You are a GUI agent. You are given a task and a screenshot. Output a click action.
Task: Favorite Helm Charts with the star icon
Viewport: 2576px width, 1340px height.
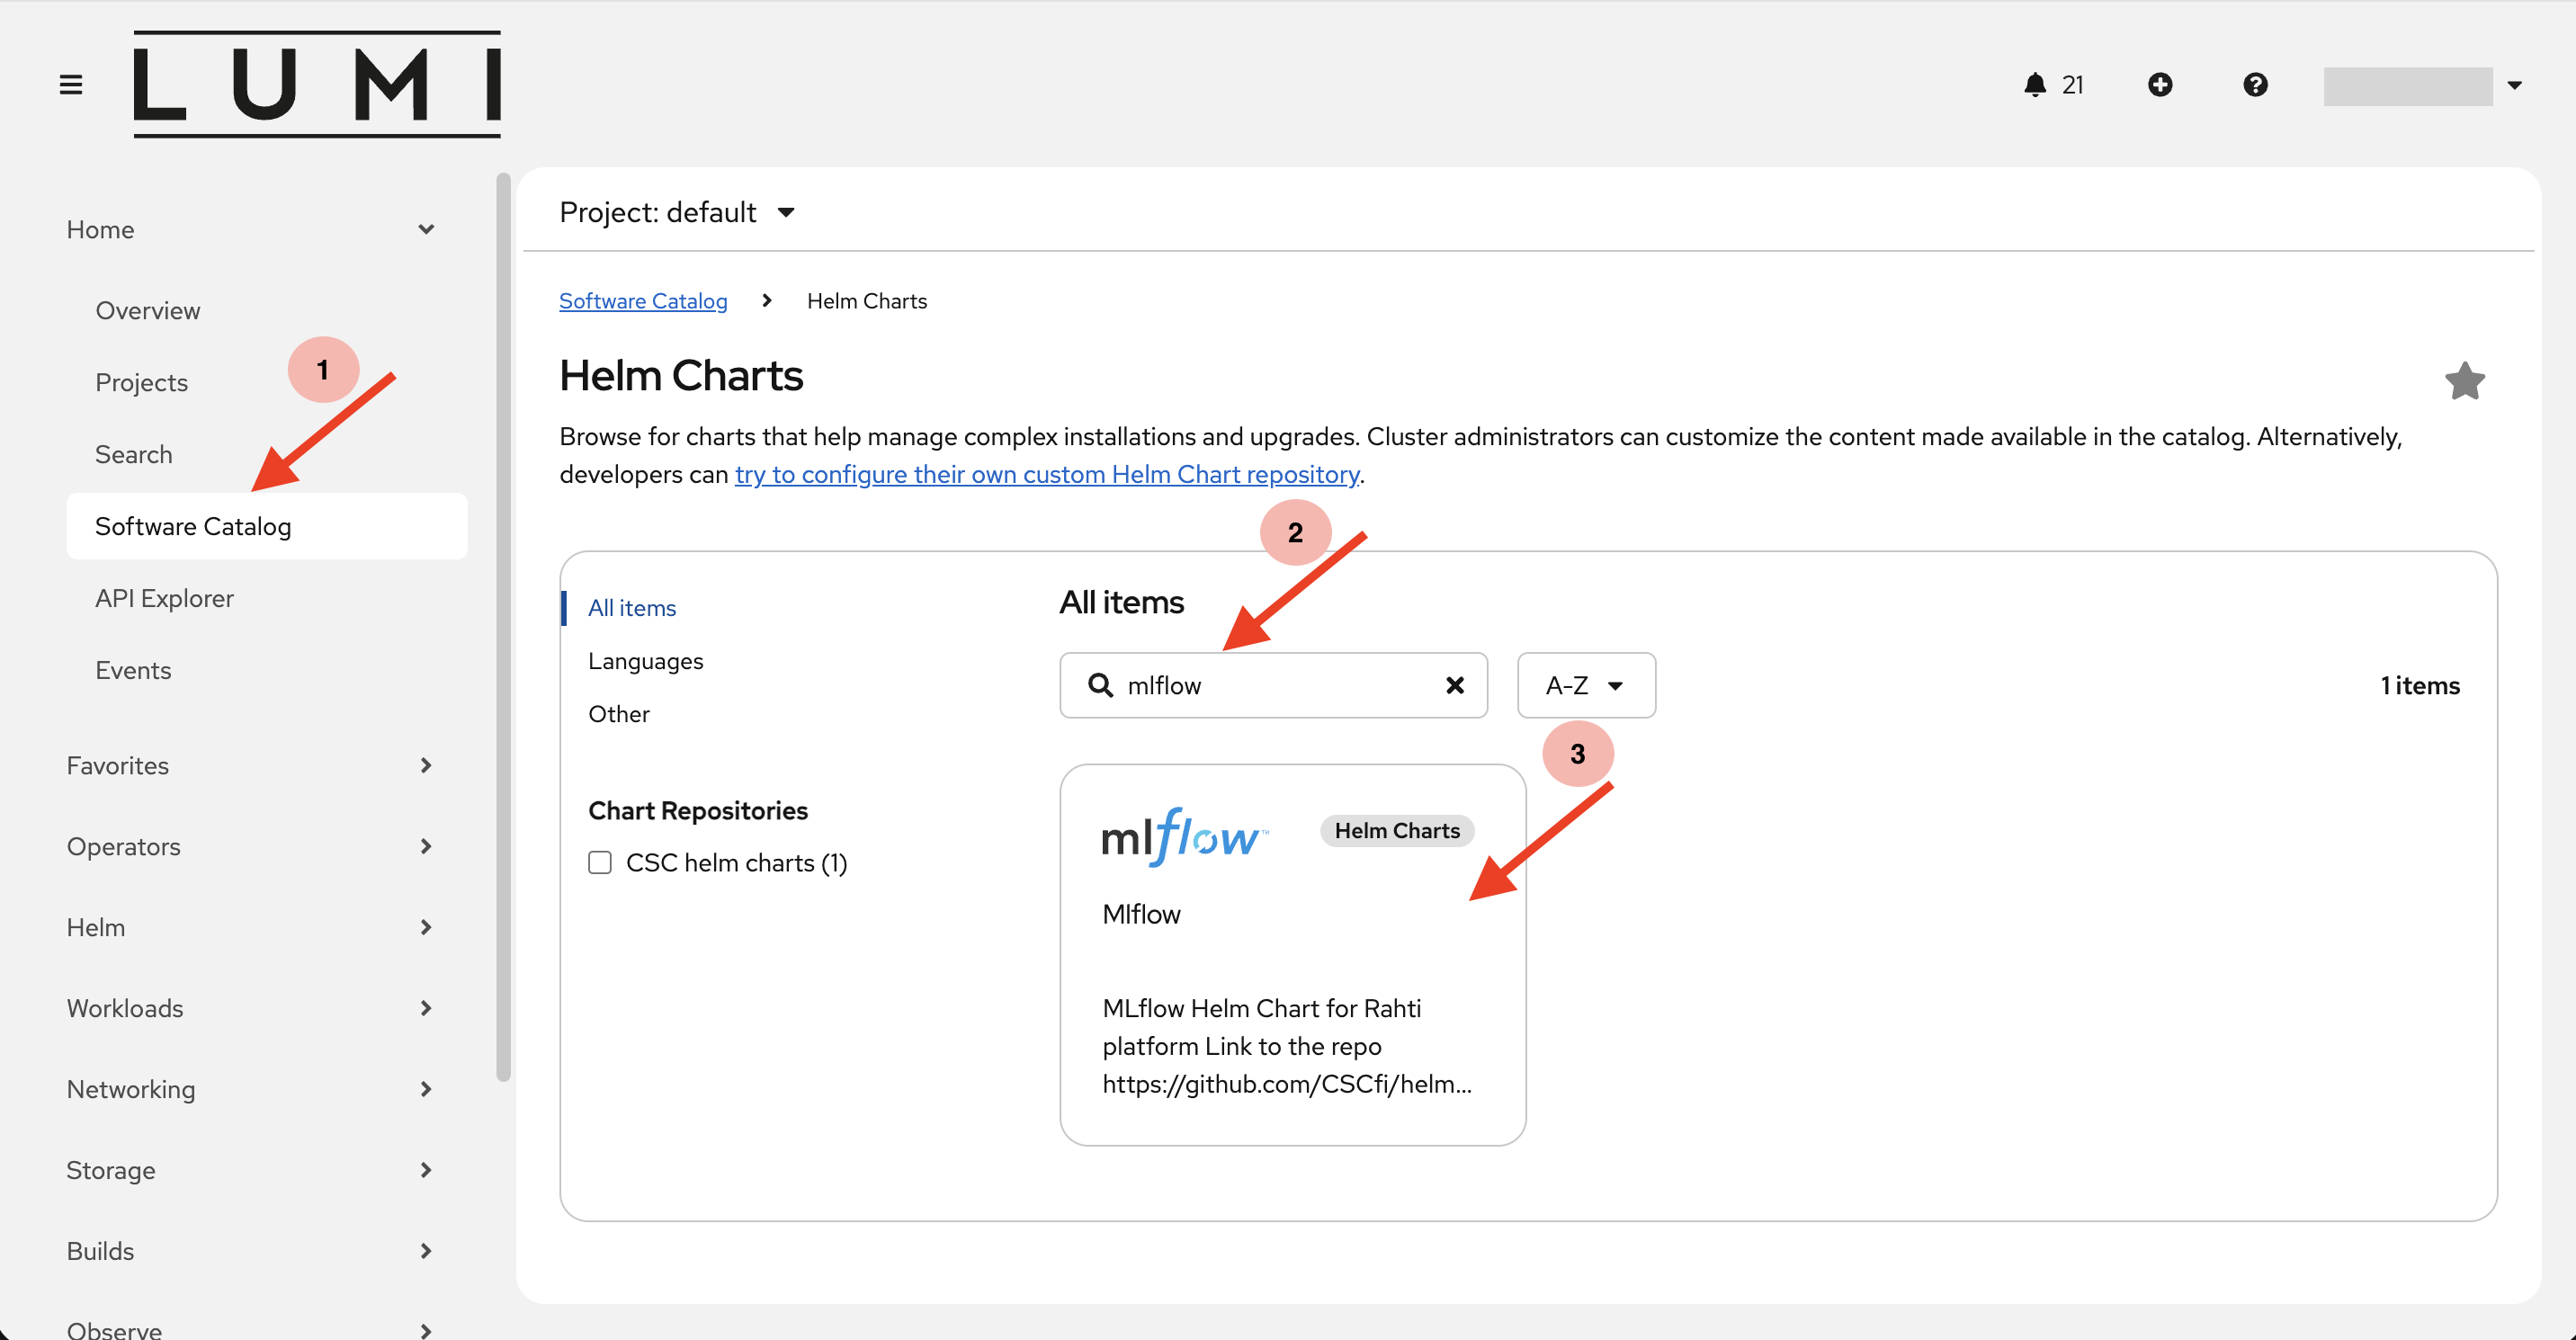pos(2465,381)
